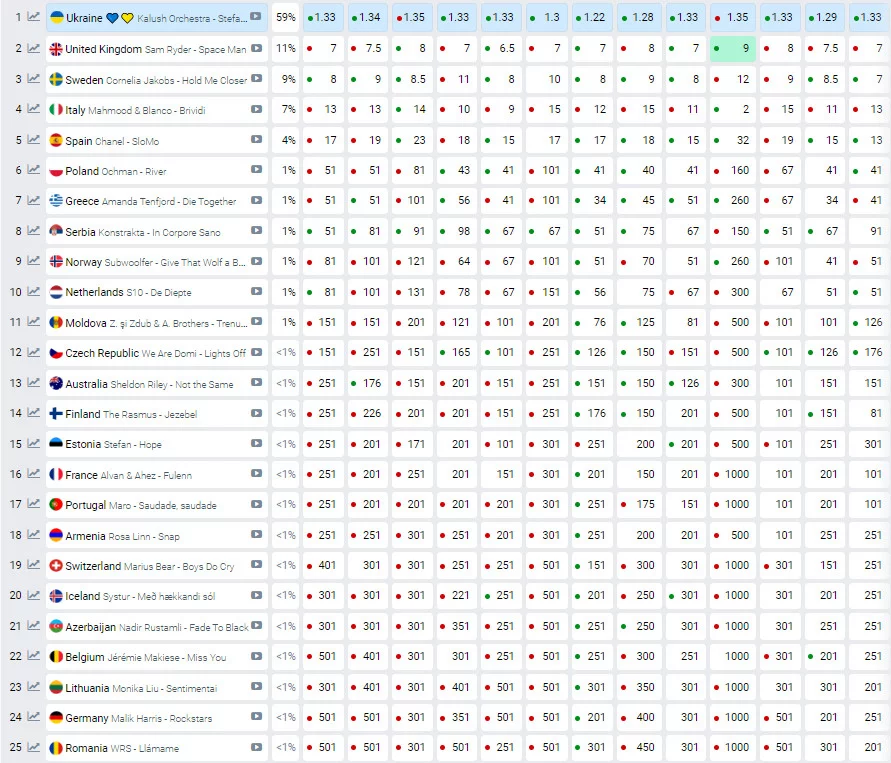This screenshot has height=763, width=891.
Task: Click the odds 32 in Spain's row
Action: (732, 139)
